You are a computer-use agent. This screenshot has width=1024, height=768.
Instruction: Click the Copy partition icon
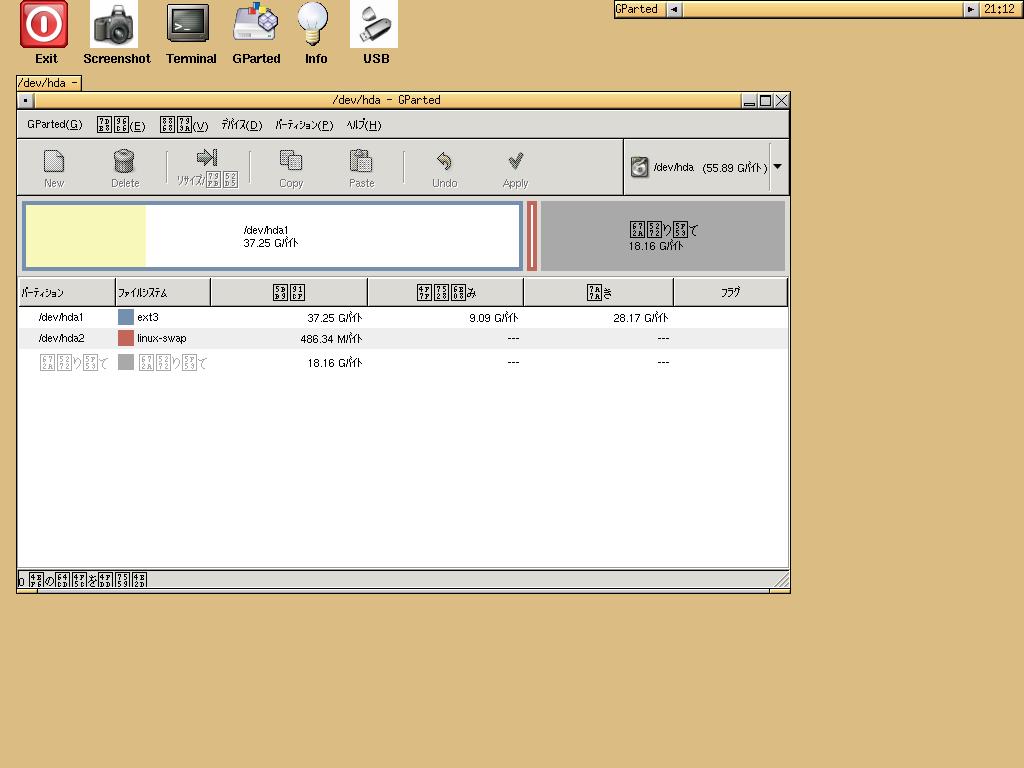coord(291,161)
